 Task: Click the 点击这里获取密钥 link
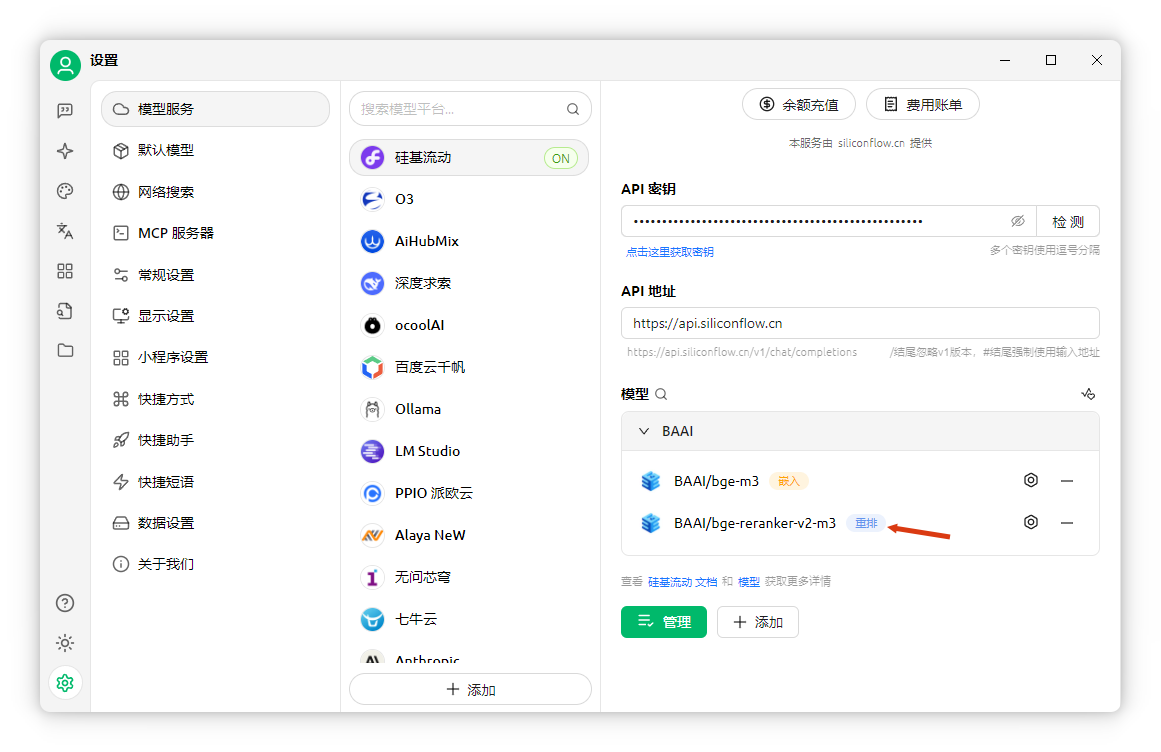point(670,252)
